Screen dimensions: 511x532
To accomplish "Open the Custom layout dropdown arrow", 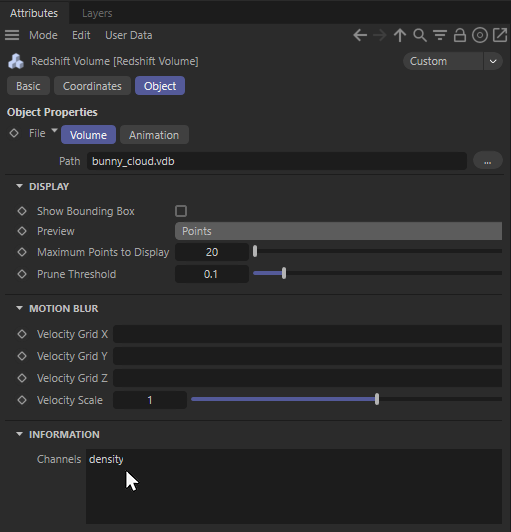I will 493,61.
